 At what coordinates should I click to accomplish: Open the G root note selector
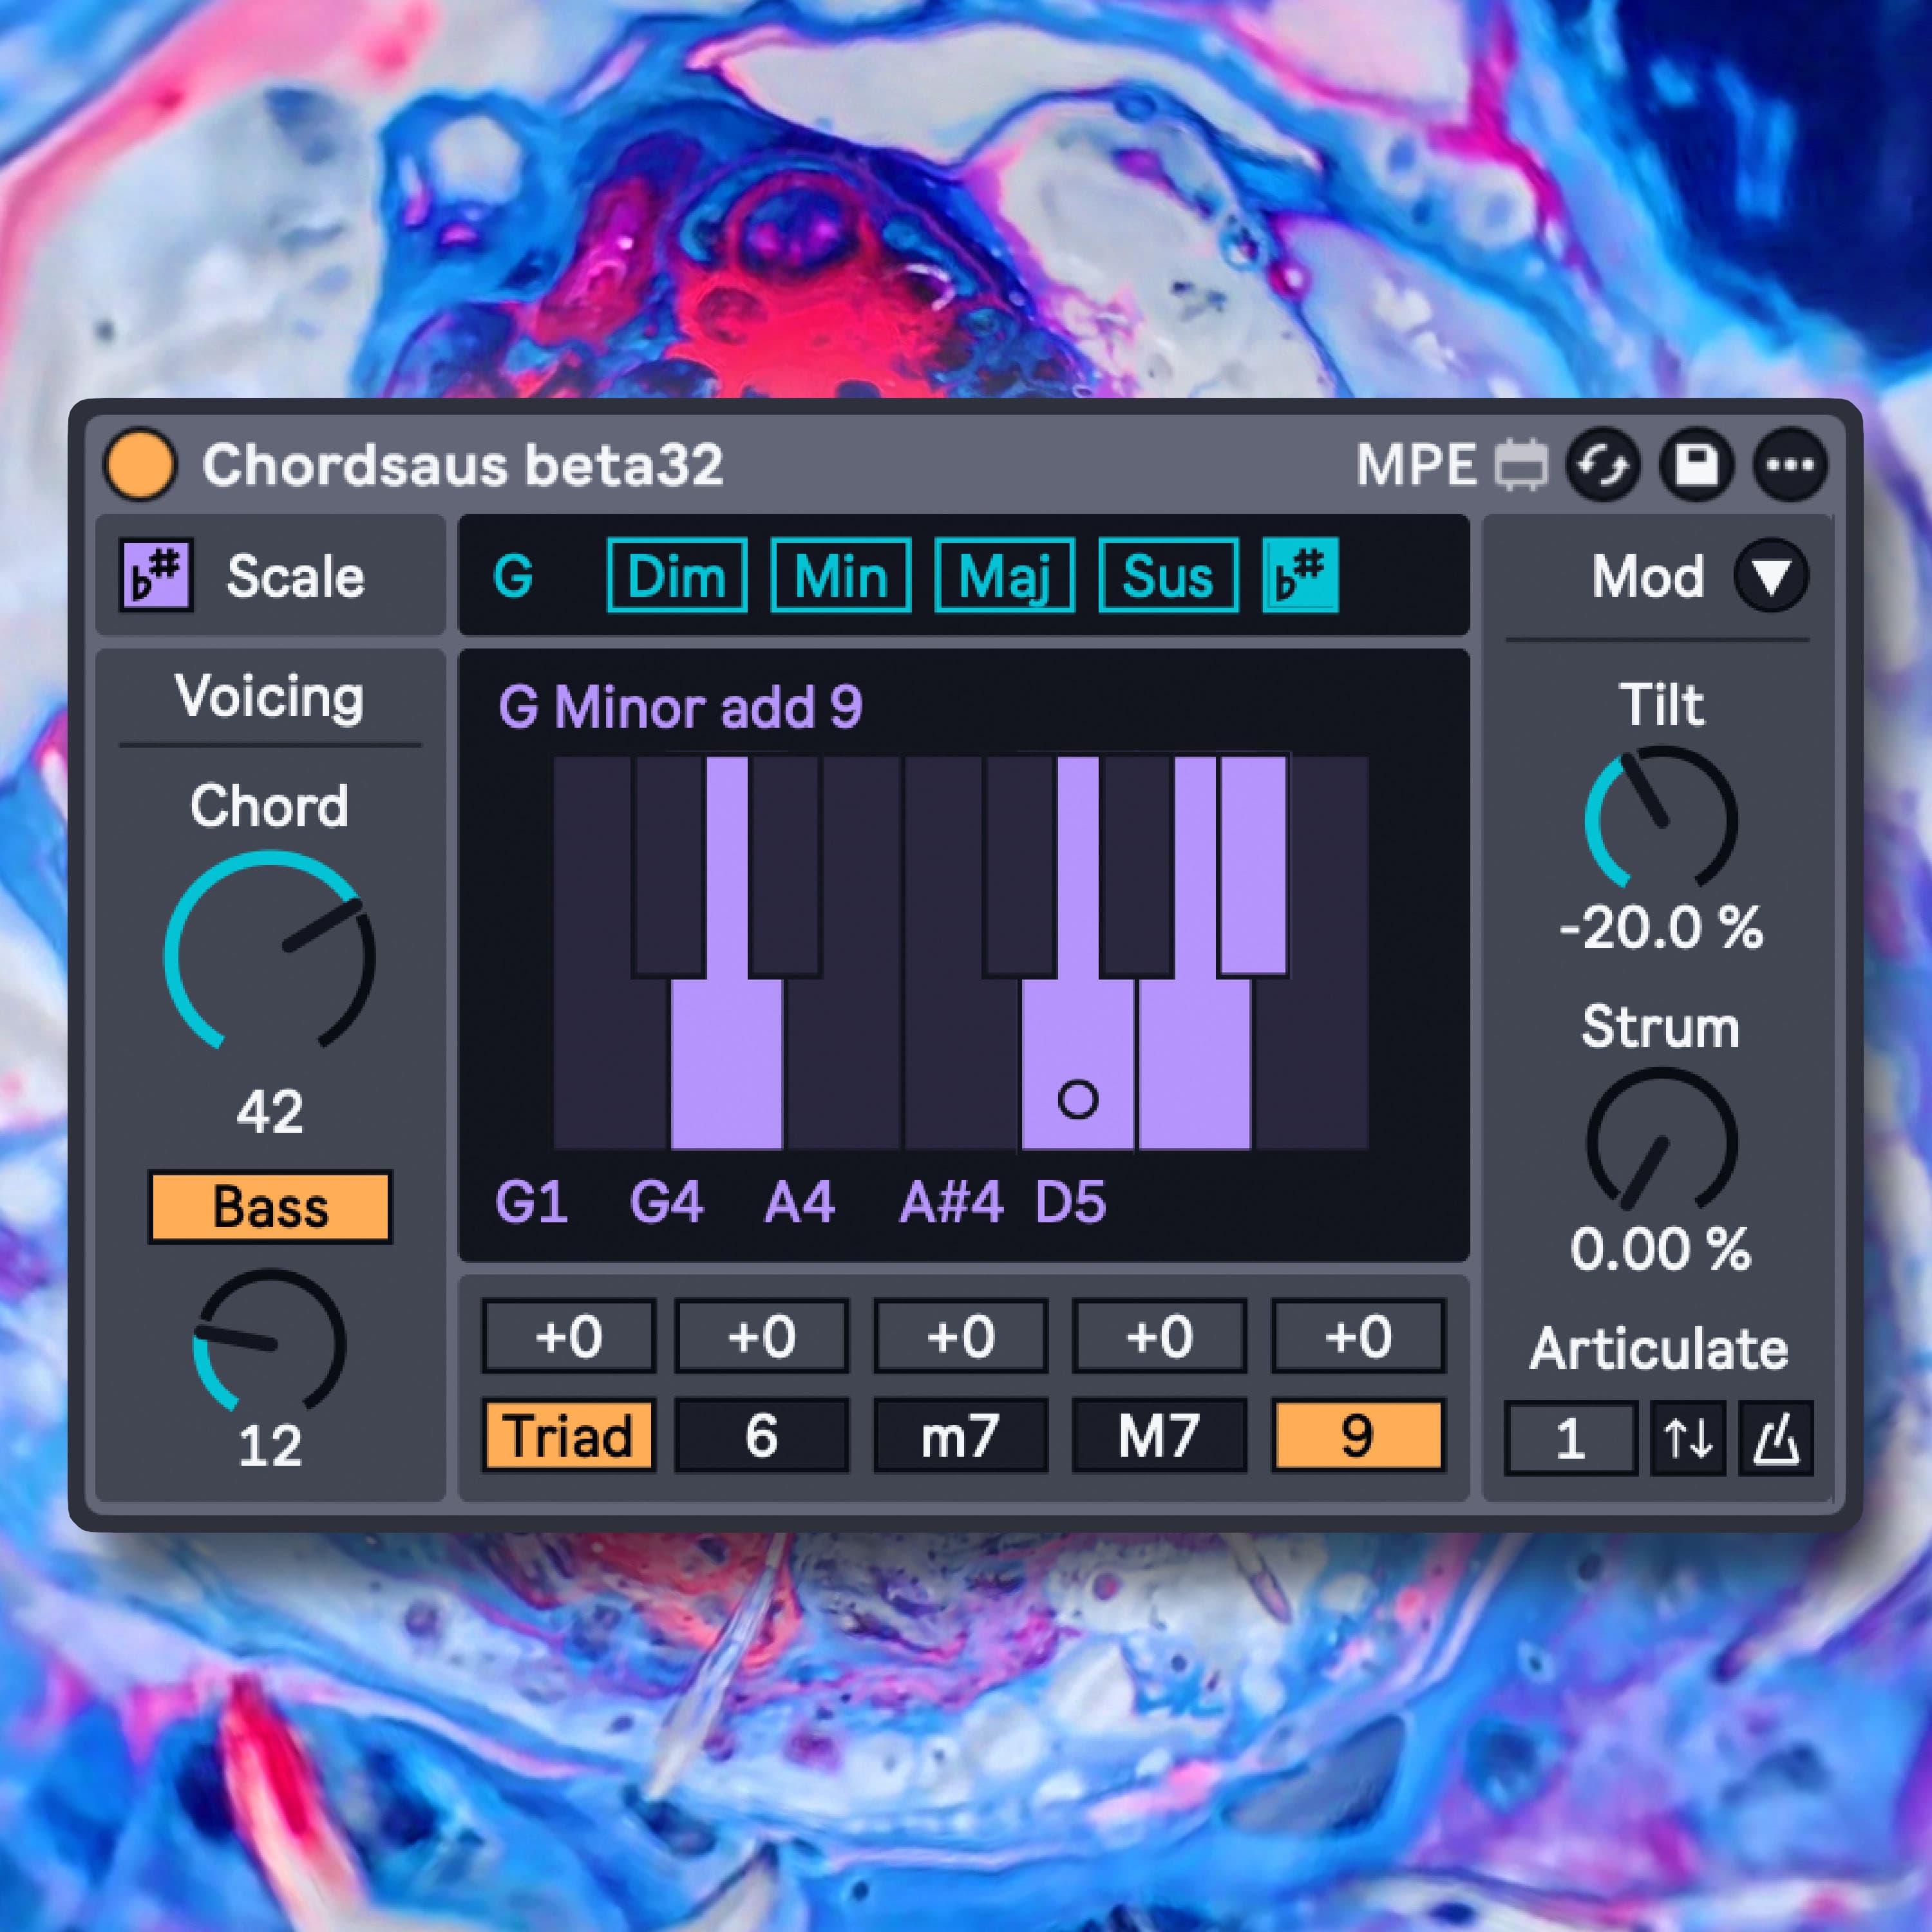click(513, 577)
